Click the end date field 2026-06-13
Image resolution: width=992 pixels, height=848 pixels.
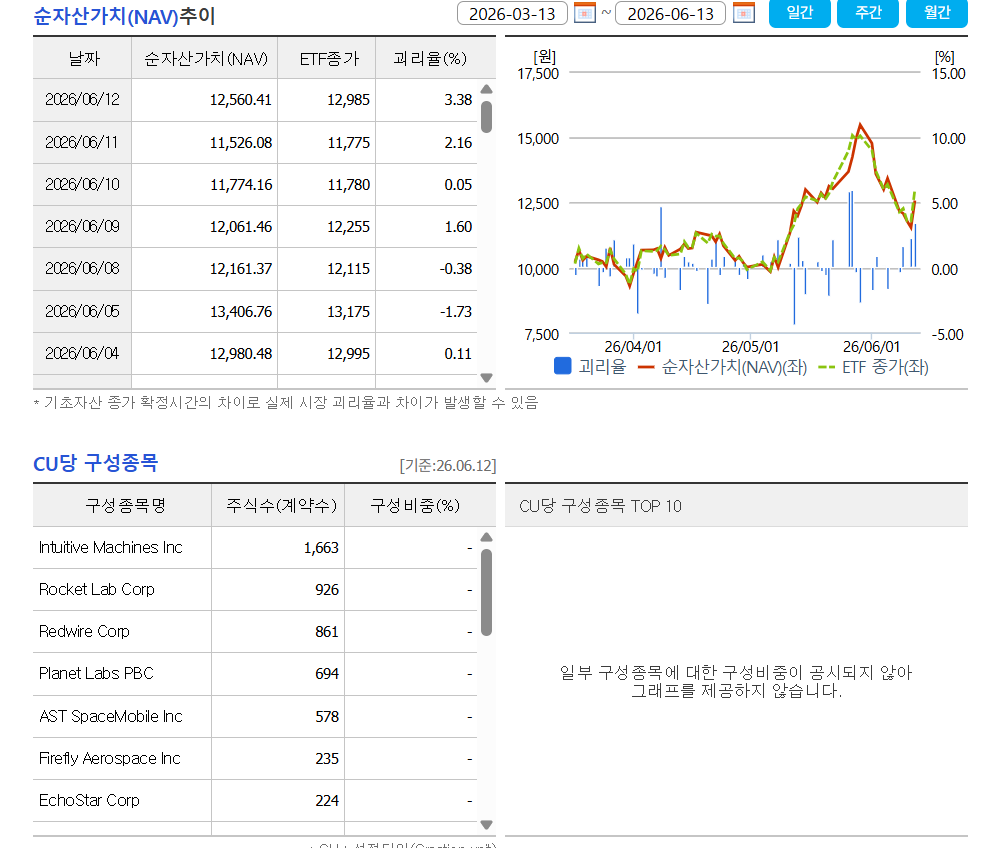[x=670, y=13]
